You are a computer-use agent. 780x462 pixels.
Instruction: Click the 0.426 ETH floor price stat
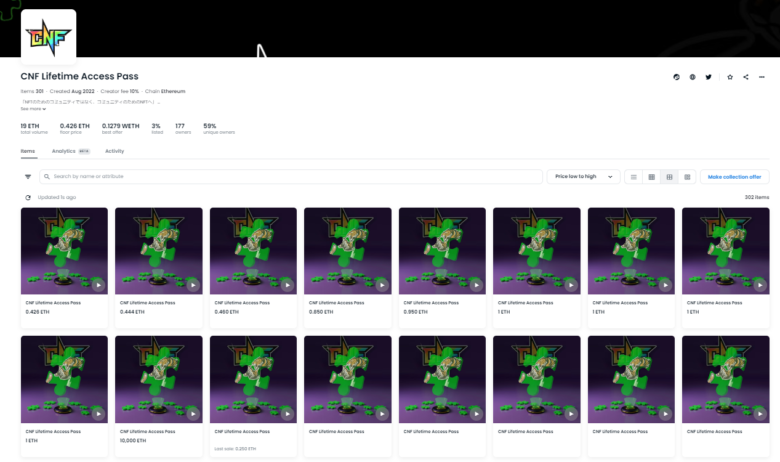[x=75, y=128]
